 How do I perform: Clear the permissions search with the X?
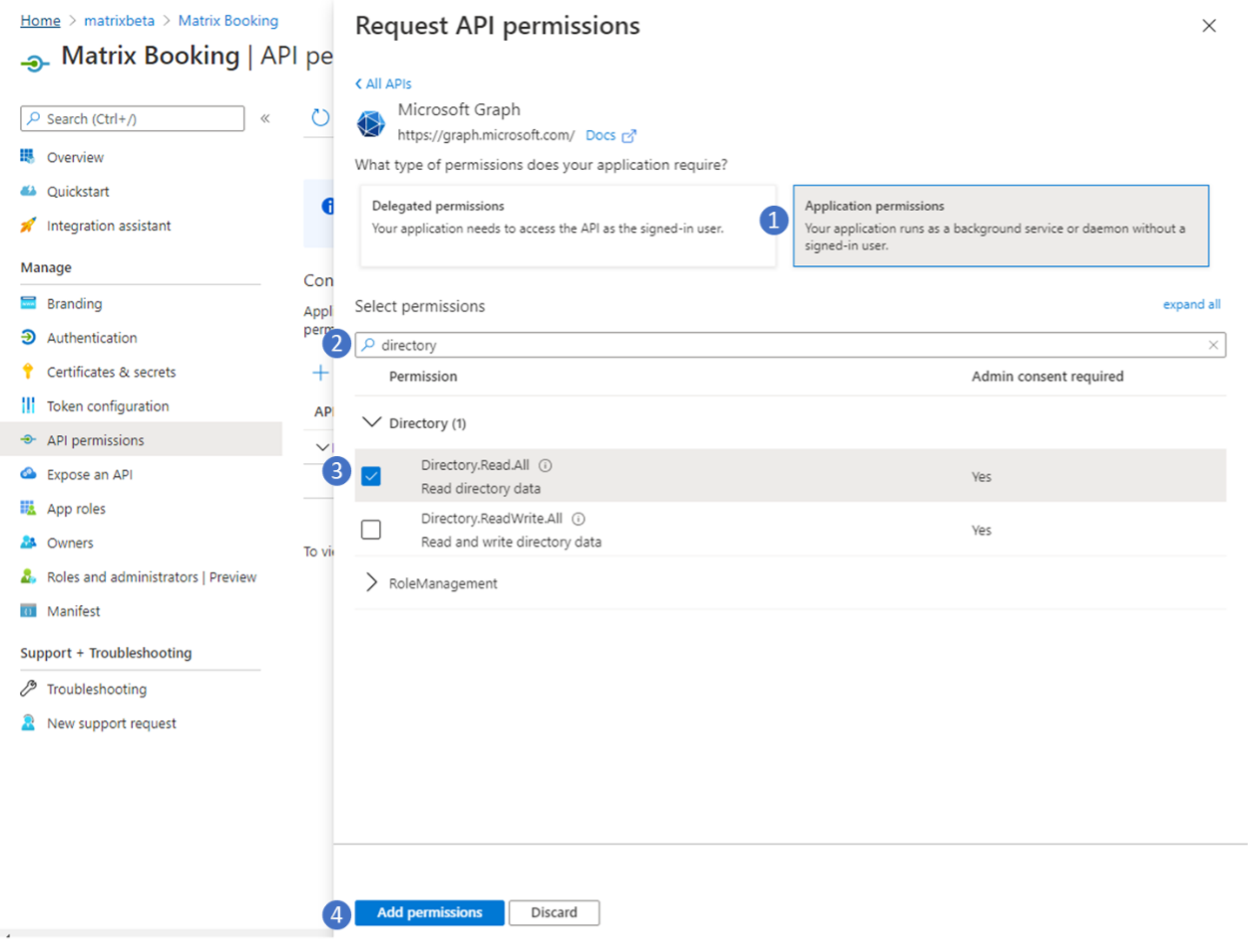1213,345
